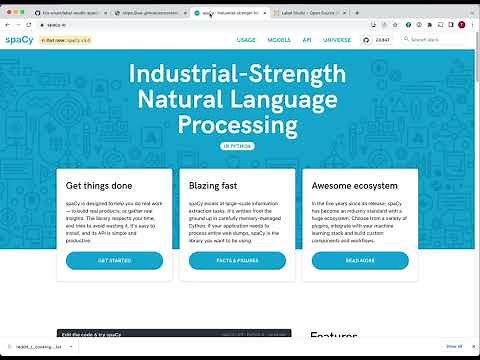Click the search magnifier icon
Screen dimensions: 480x360
tap(406, 39)
